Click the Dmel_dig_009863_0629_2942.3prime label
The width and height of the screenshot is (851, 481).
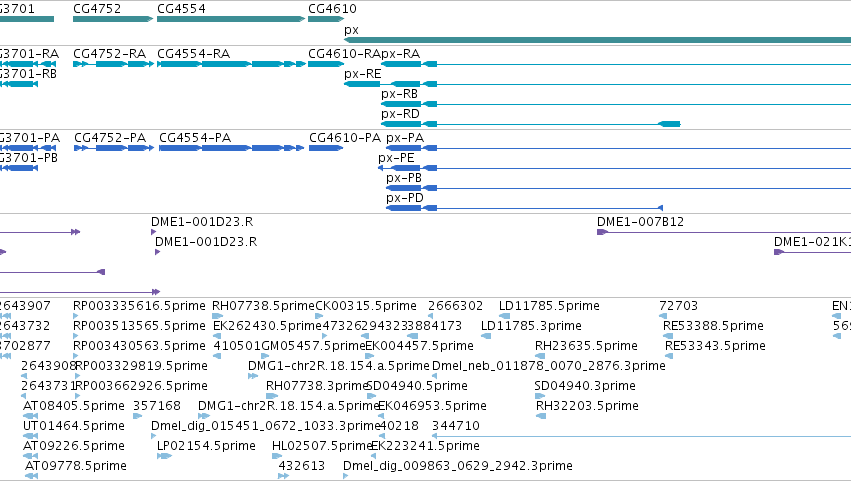tap(458, 466)
